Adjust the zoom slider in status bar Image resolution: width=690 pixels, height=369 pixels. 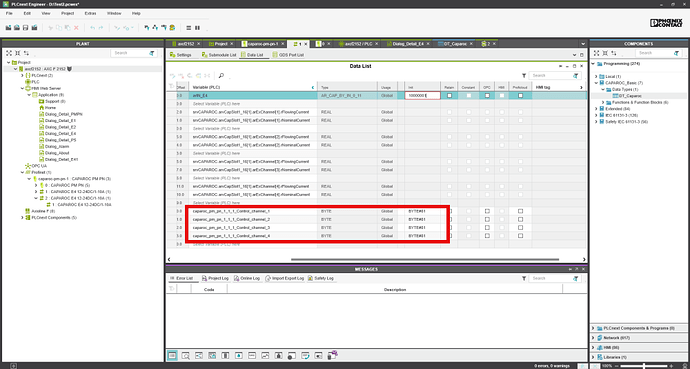[x=645, y=366]
